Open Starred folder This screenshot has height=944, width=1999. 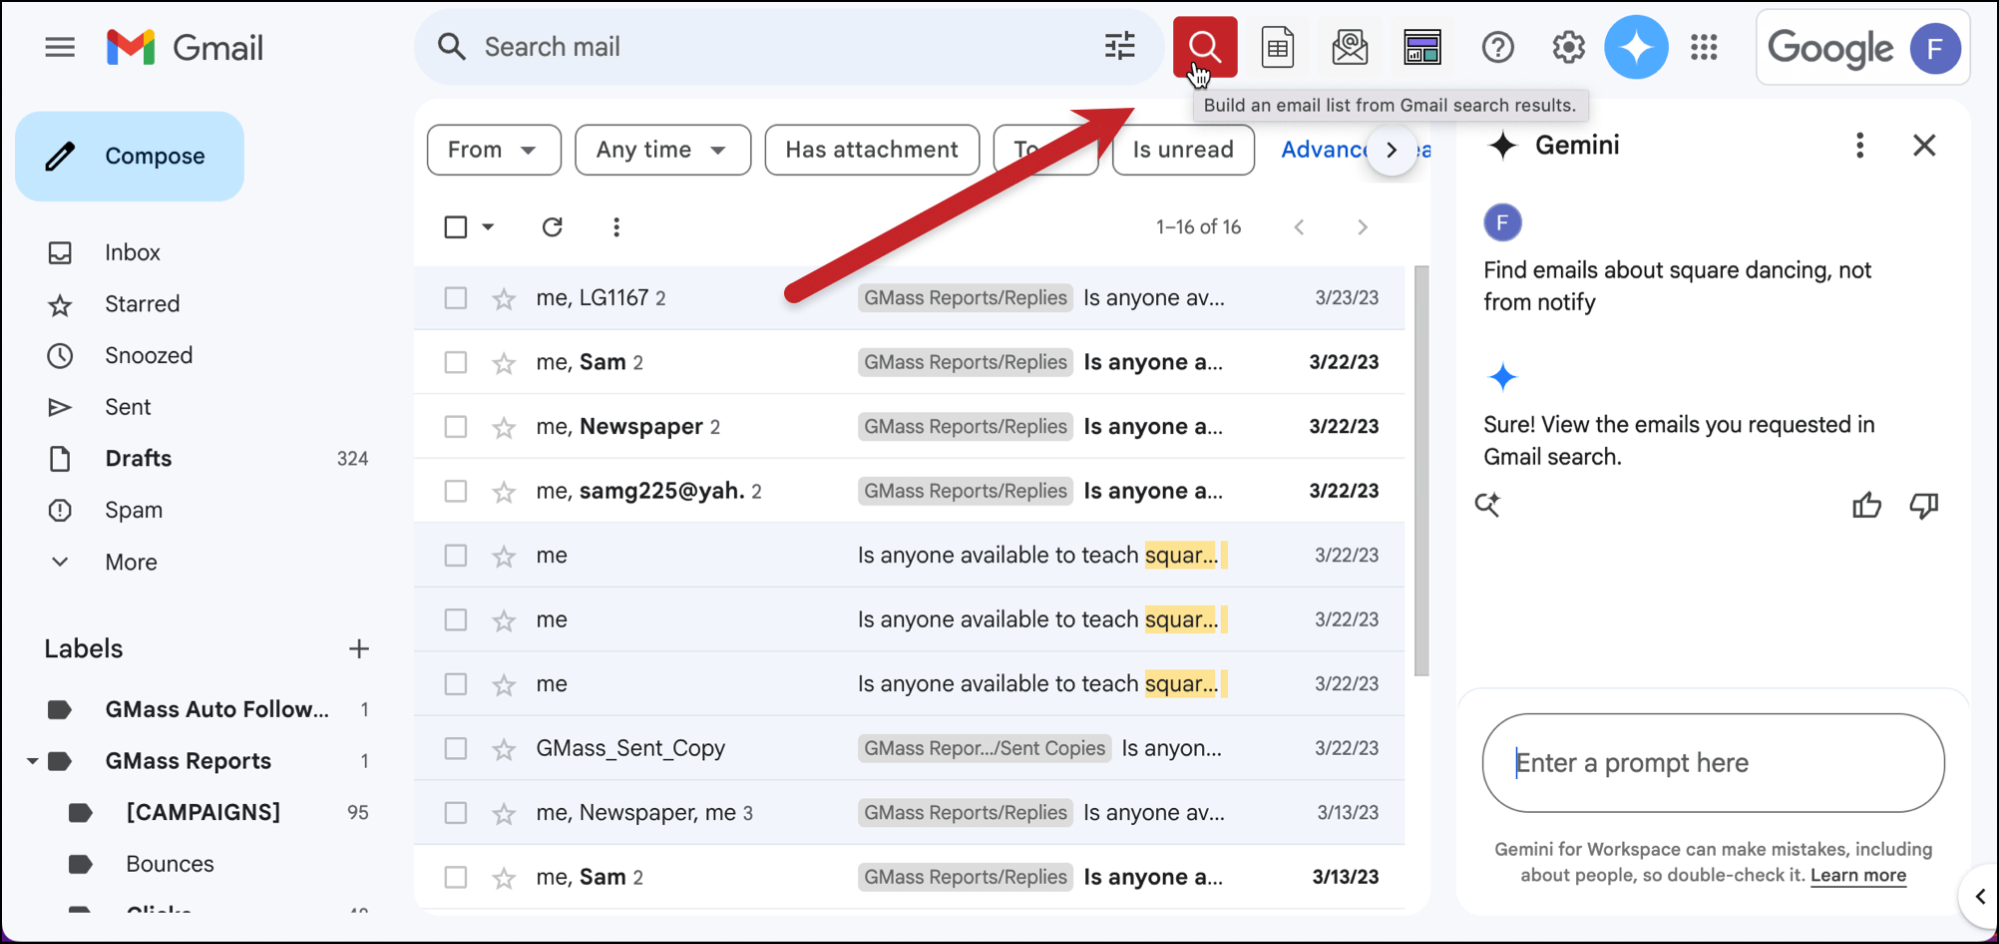[x=142, y=304]
